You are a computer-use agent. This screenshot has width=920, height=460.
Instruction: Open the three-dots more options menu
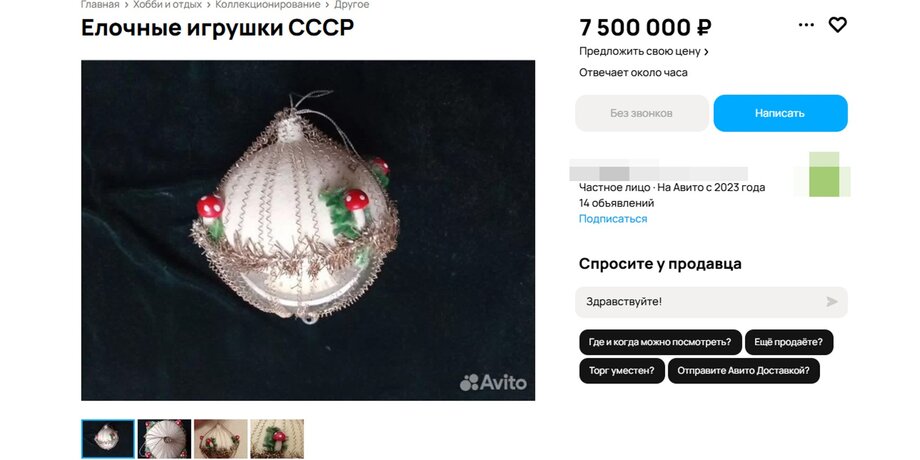pyautogui.click(x=806, y=25)
